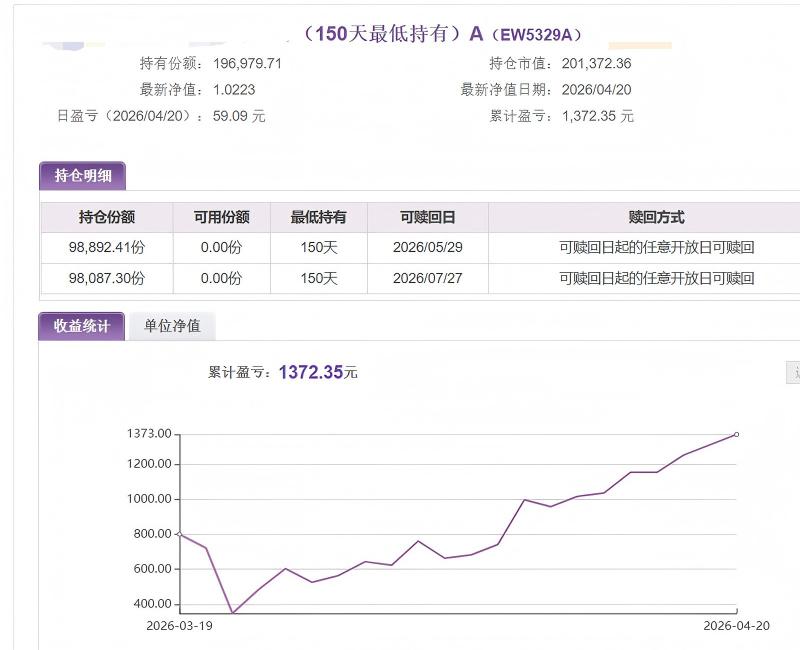Click the partially visible button right of chart
Screen dimensions: 800x650
click(x=794, y=372)
